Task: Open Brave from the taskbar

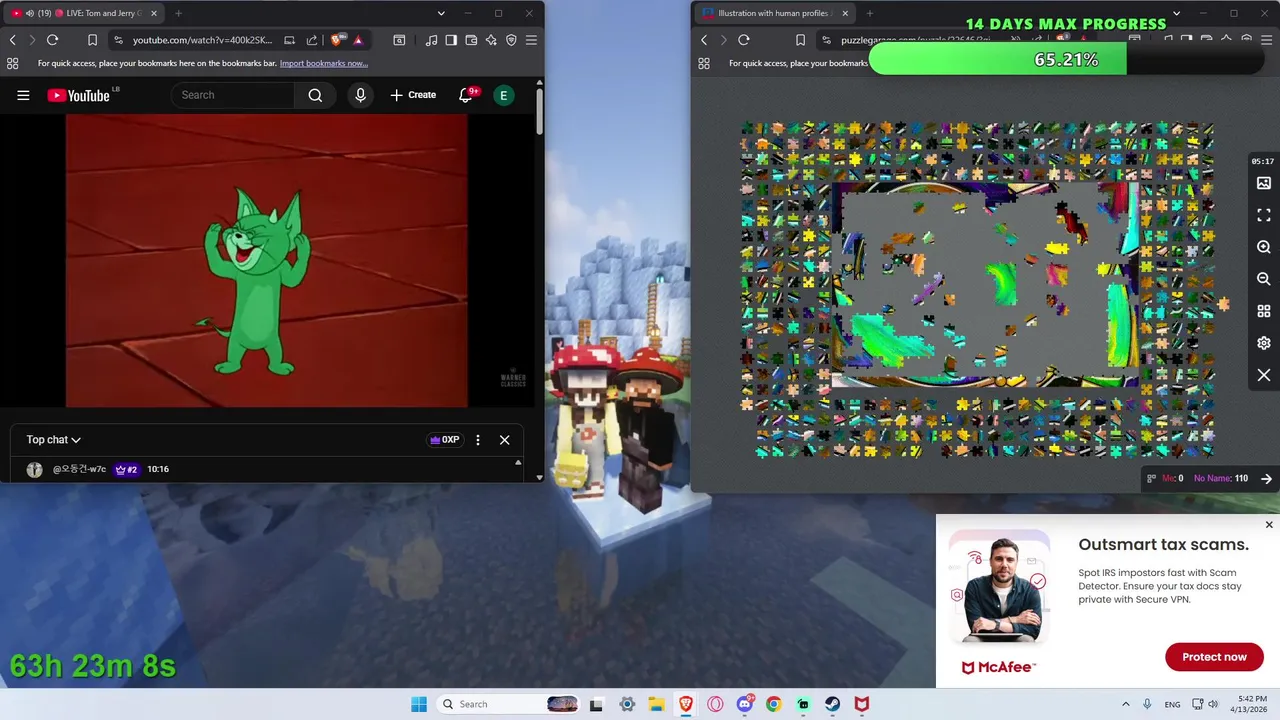Action: pyautogui.click(x=686, y=704)
